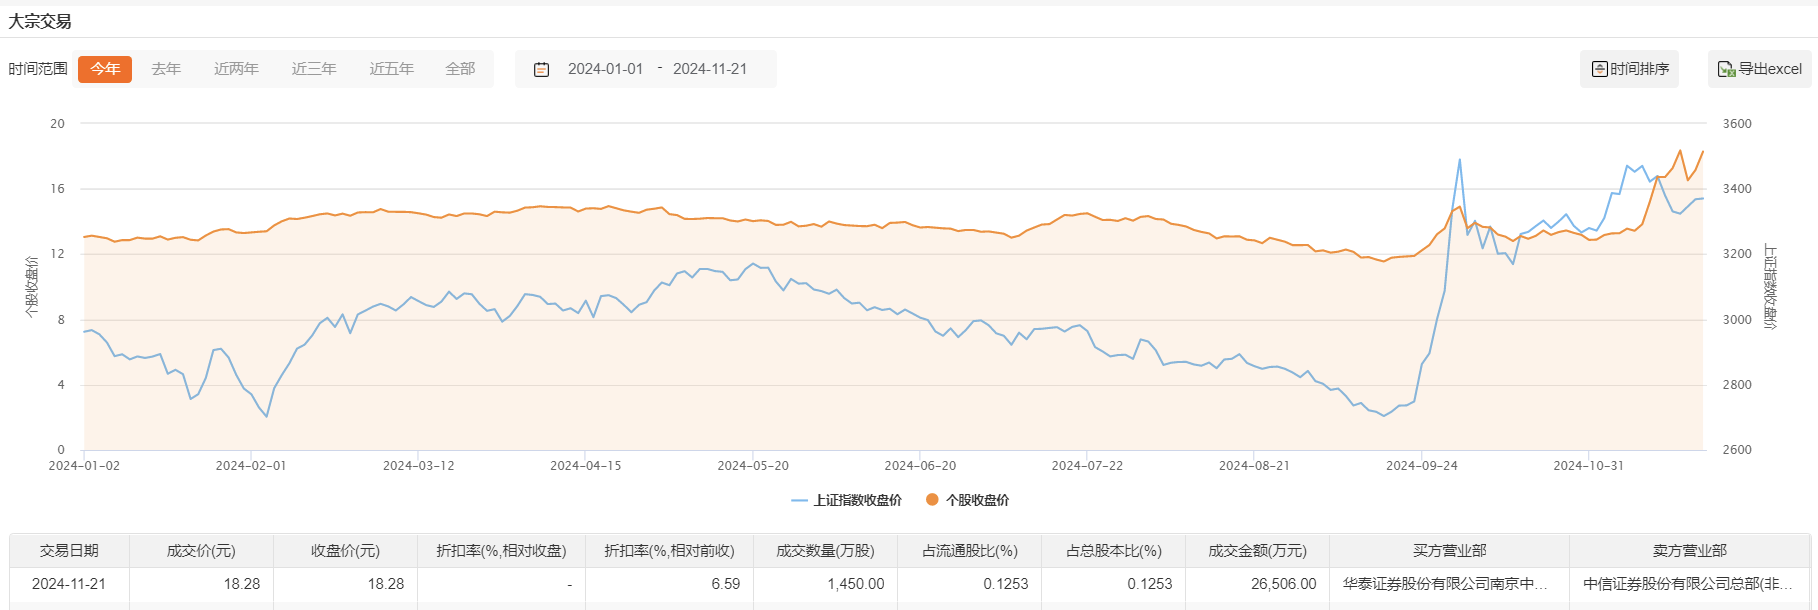Click 成交金额(万元) column header
This screenshot has width=1818, height=610.
point(1257,551)
